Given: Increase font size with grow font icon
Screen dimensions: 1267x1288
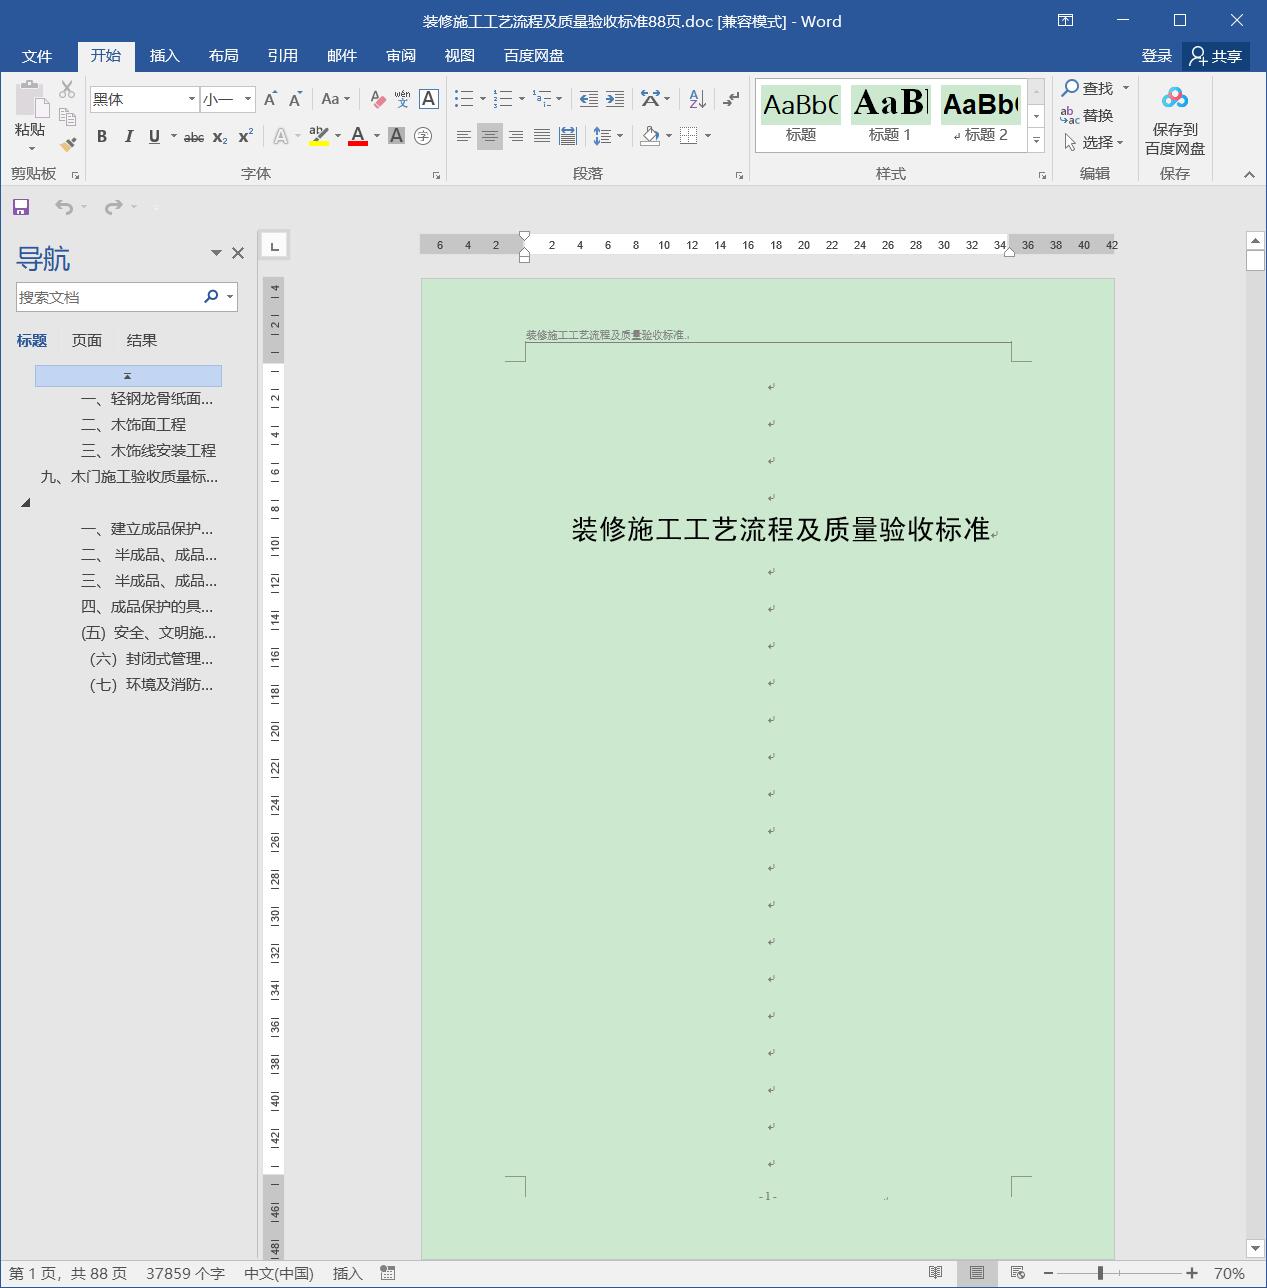Looking at the screenshot, I should point(271,99).
